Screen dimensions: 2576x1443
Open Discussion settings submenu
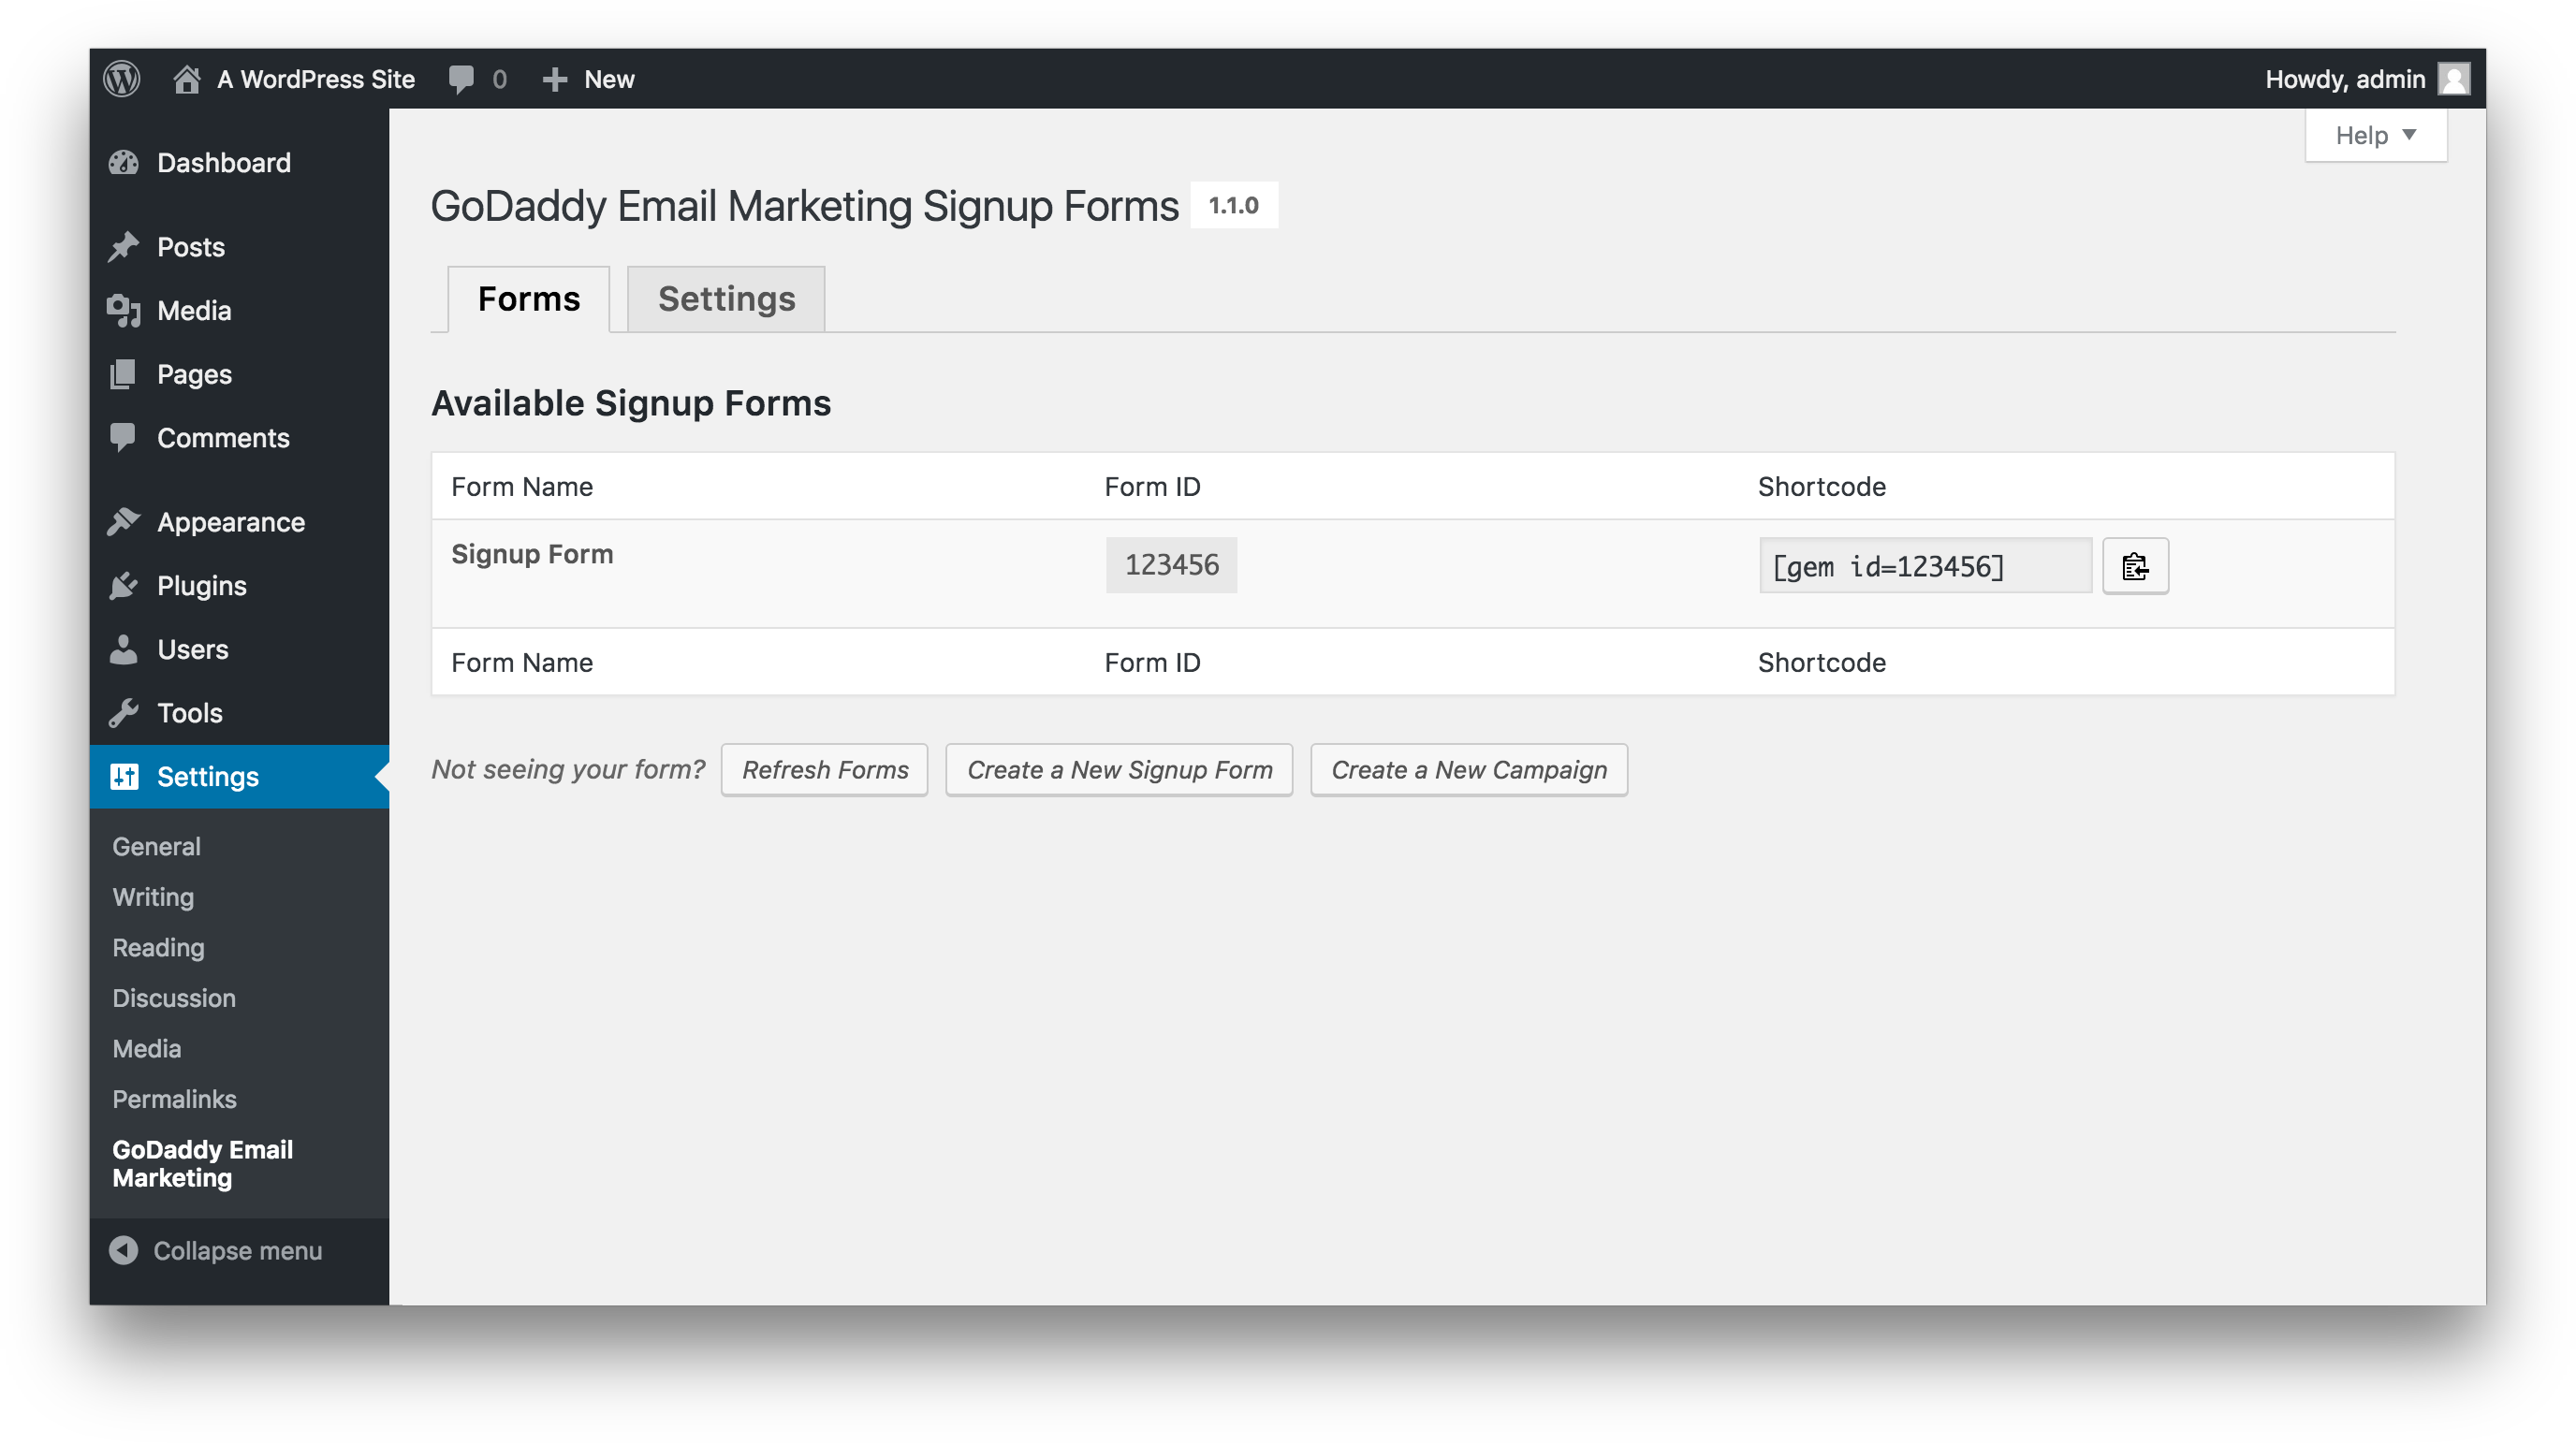pos(174,998)
